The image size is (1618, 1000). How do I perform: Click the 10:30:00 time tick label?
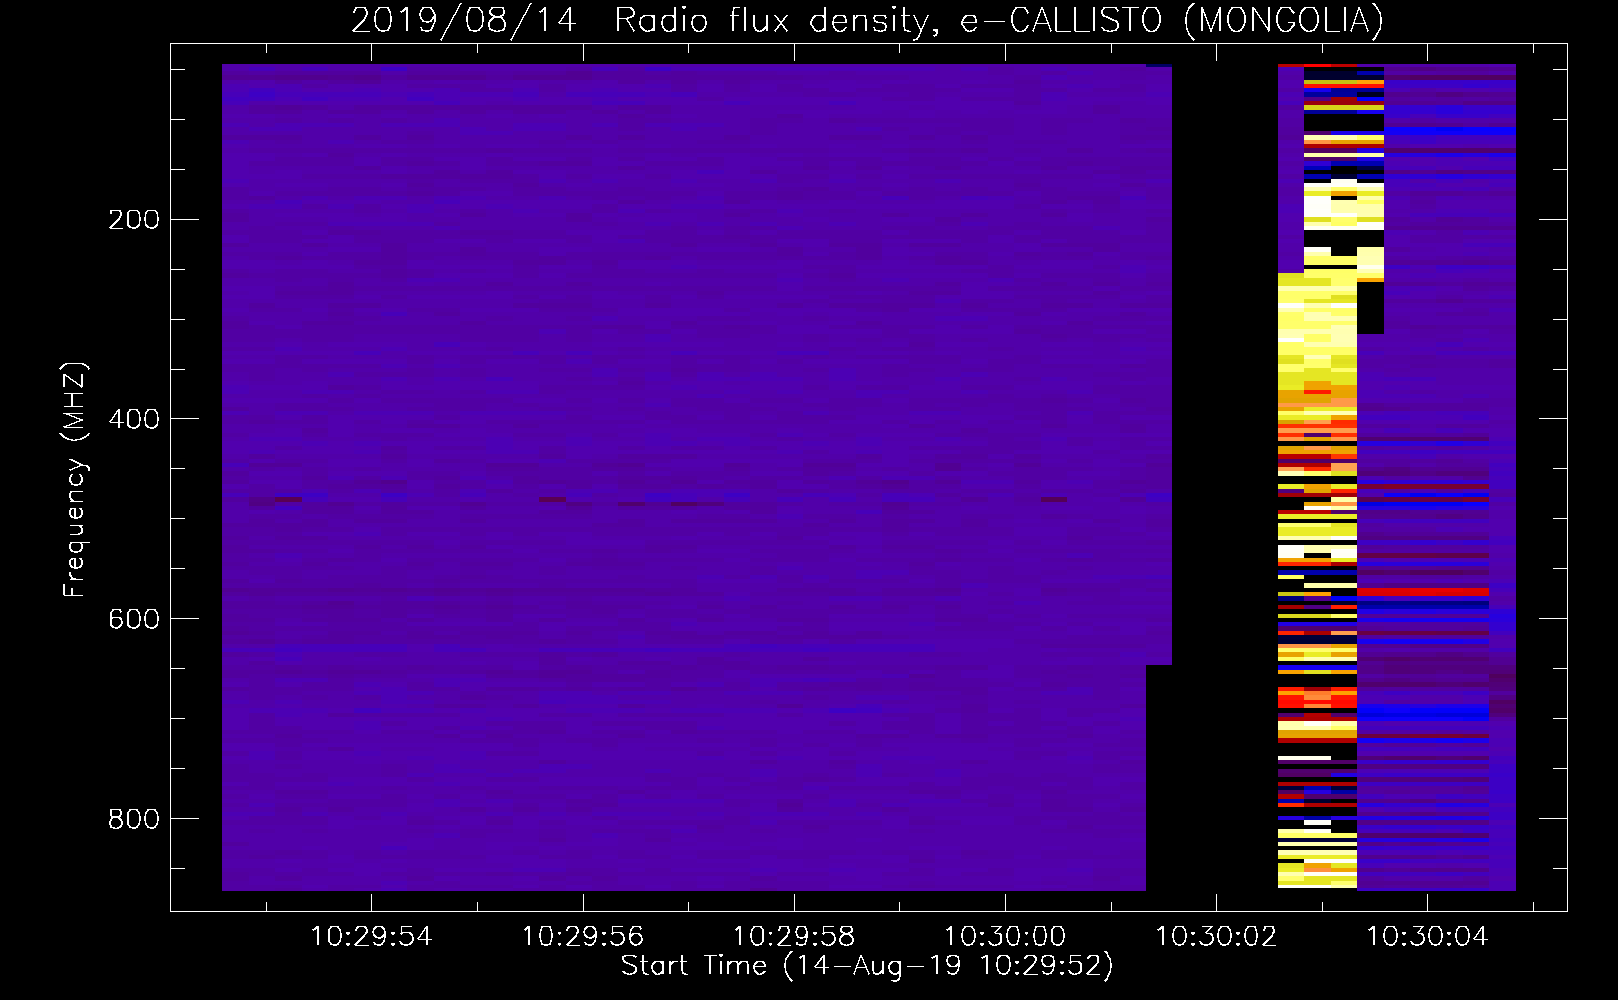pyautogui.click(x=1005, y=937)
